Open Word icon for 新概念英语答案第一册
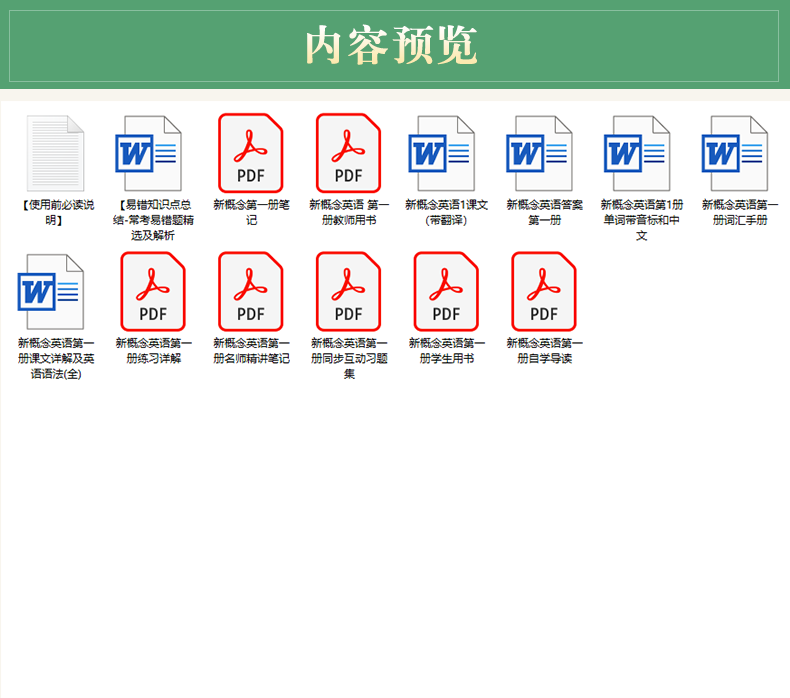This screenshot has height=698, width=790. click(540, 153)
